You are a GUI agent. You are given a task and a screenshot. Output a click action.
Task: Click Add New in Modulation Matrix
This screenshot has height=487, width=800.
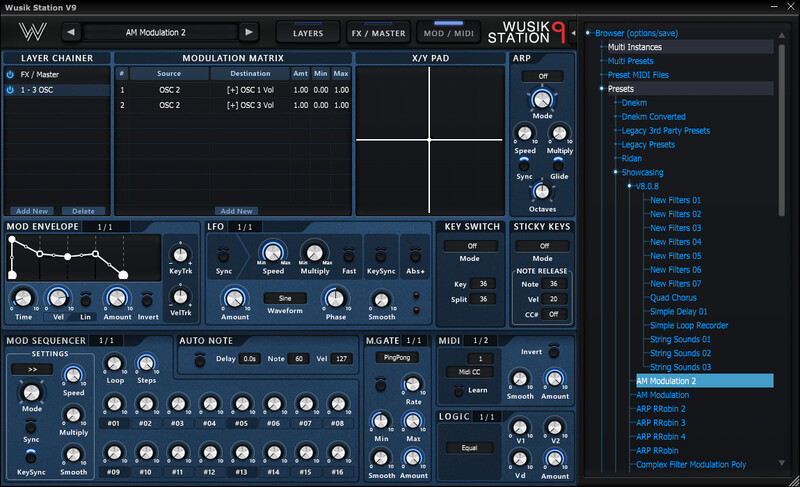(x=236, y=211)
